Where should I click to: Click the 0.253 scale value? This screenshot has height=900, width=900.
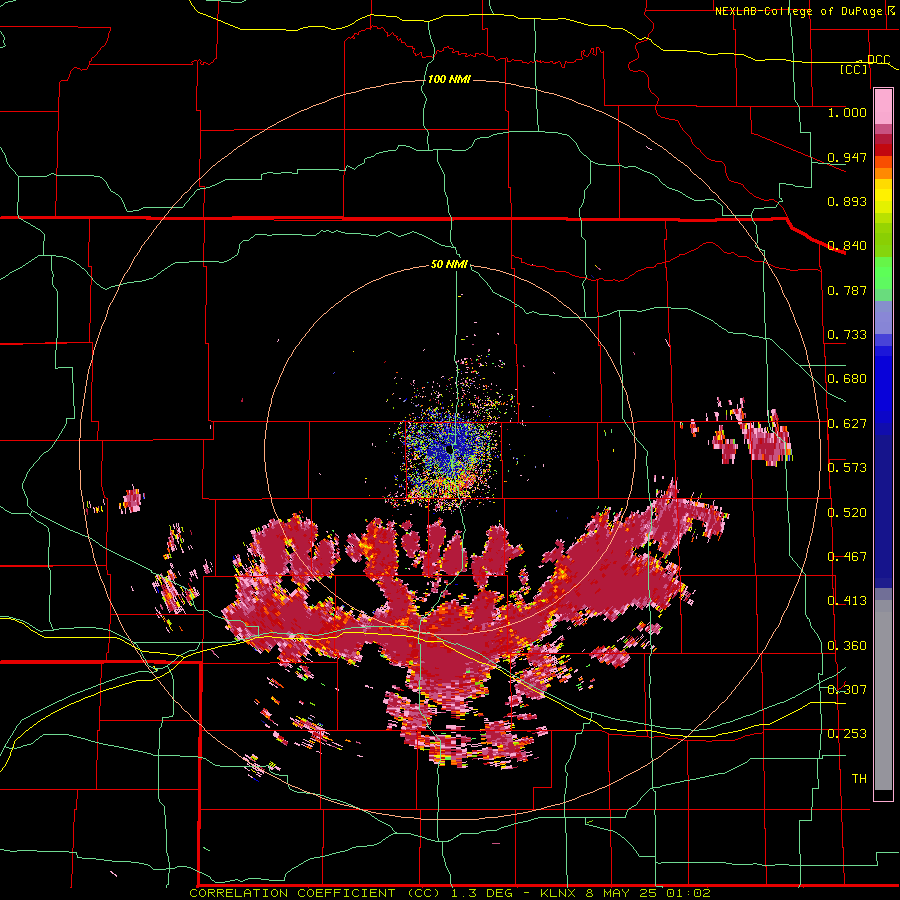(x=847, y=734)
